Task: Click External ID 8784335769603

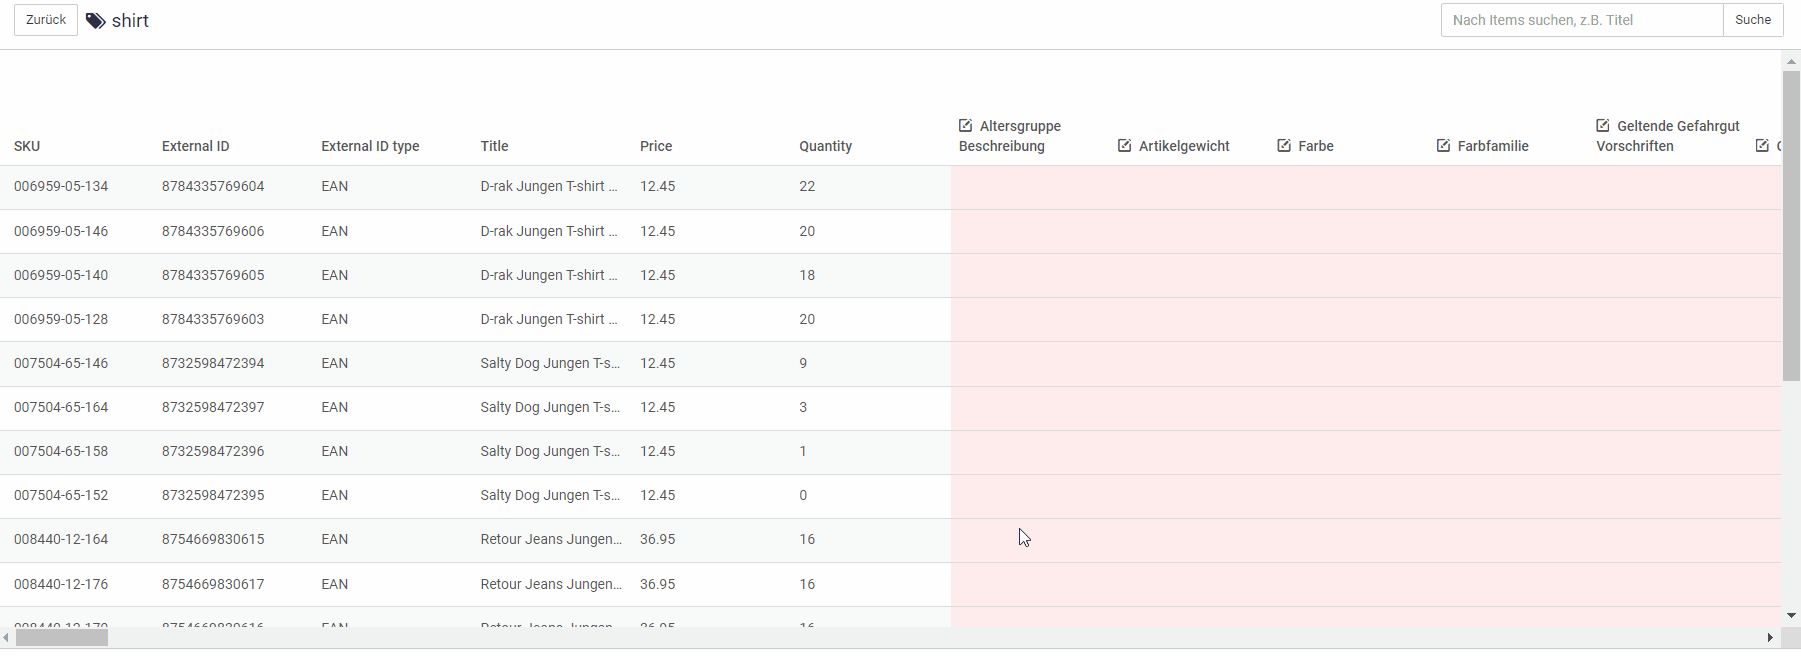Action: pos(213,319)
